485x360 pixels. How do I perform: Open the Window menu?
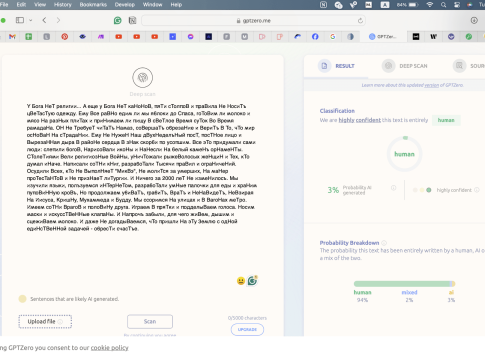(152, 5)
